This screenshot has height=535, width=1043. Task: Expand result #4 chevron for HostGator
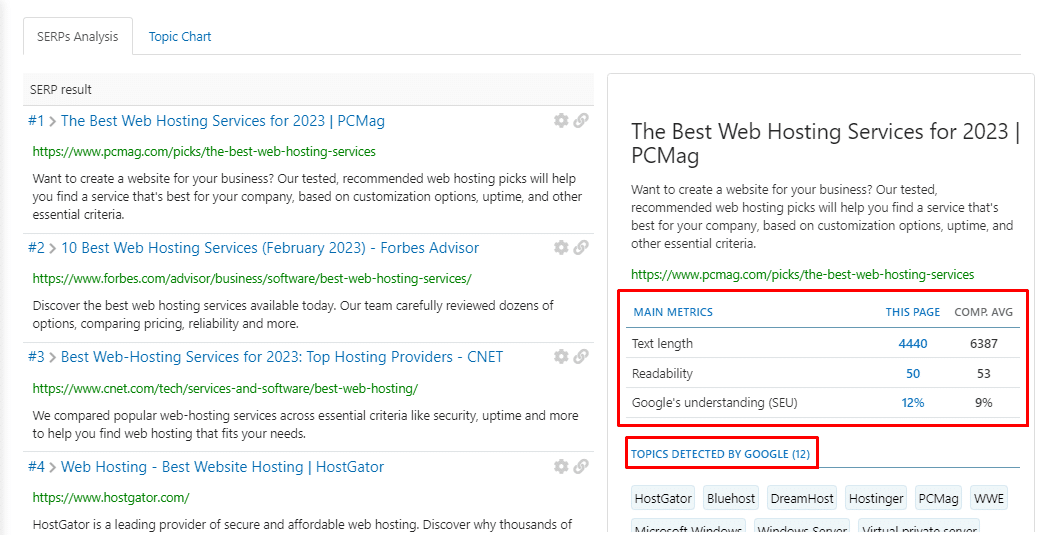(x=53, y=467)
